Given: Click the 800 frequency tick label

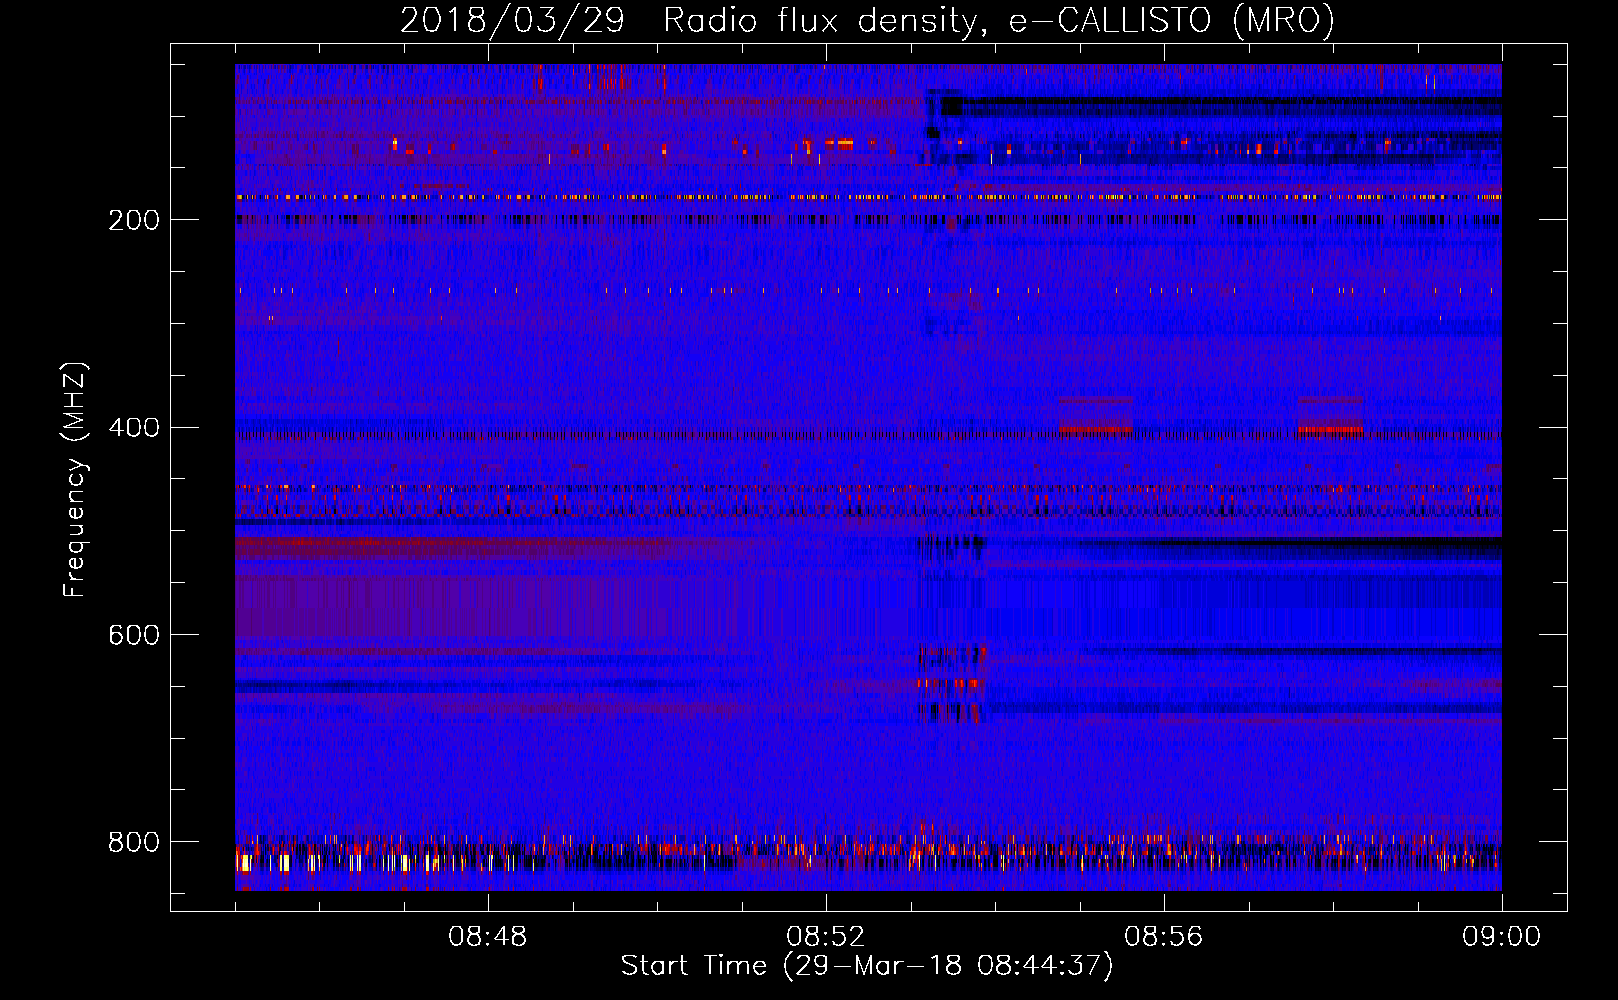Looking at the screenshot, I should tap(134, 843).
